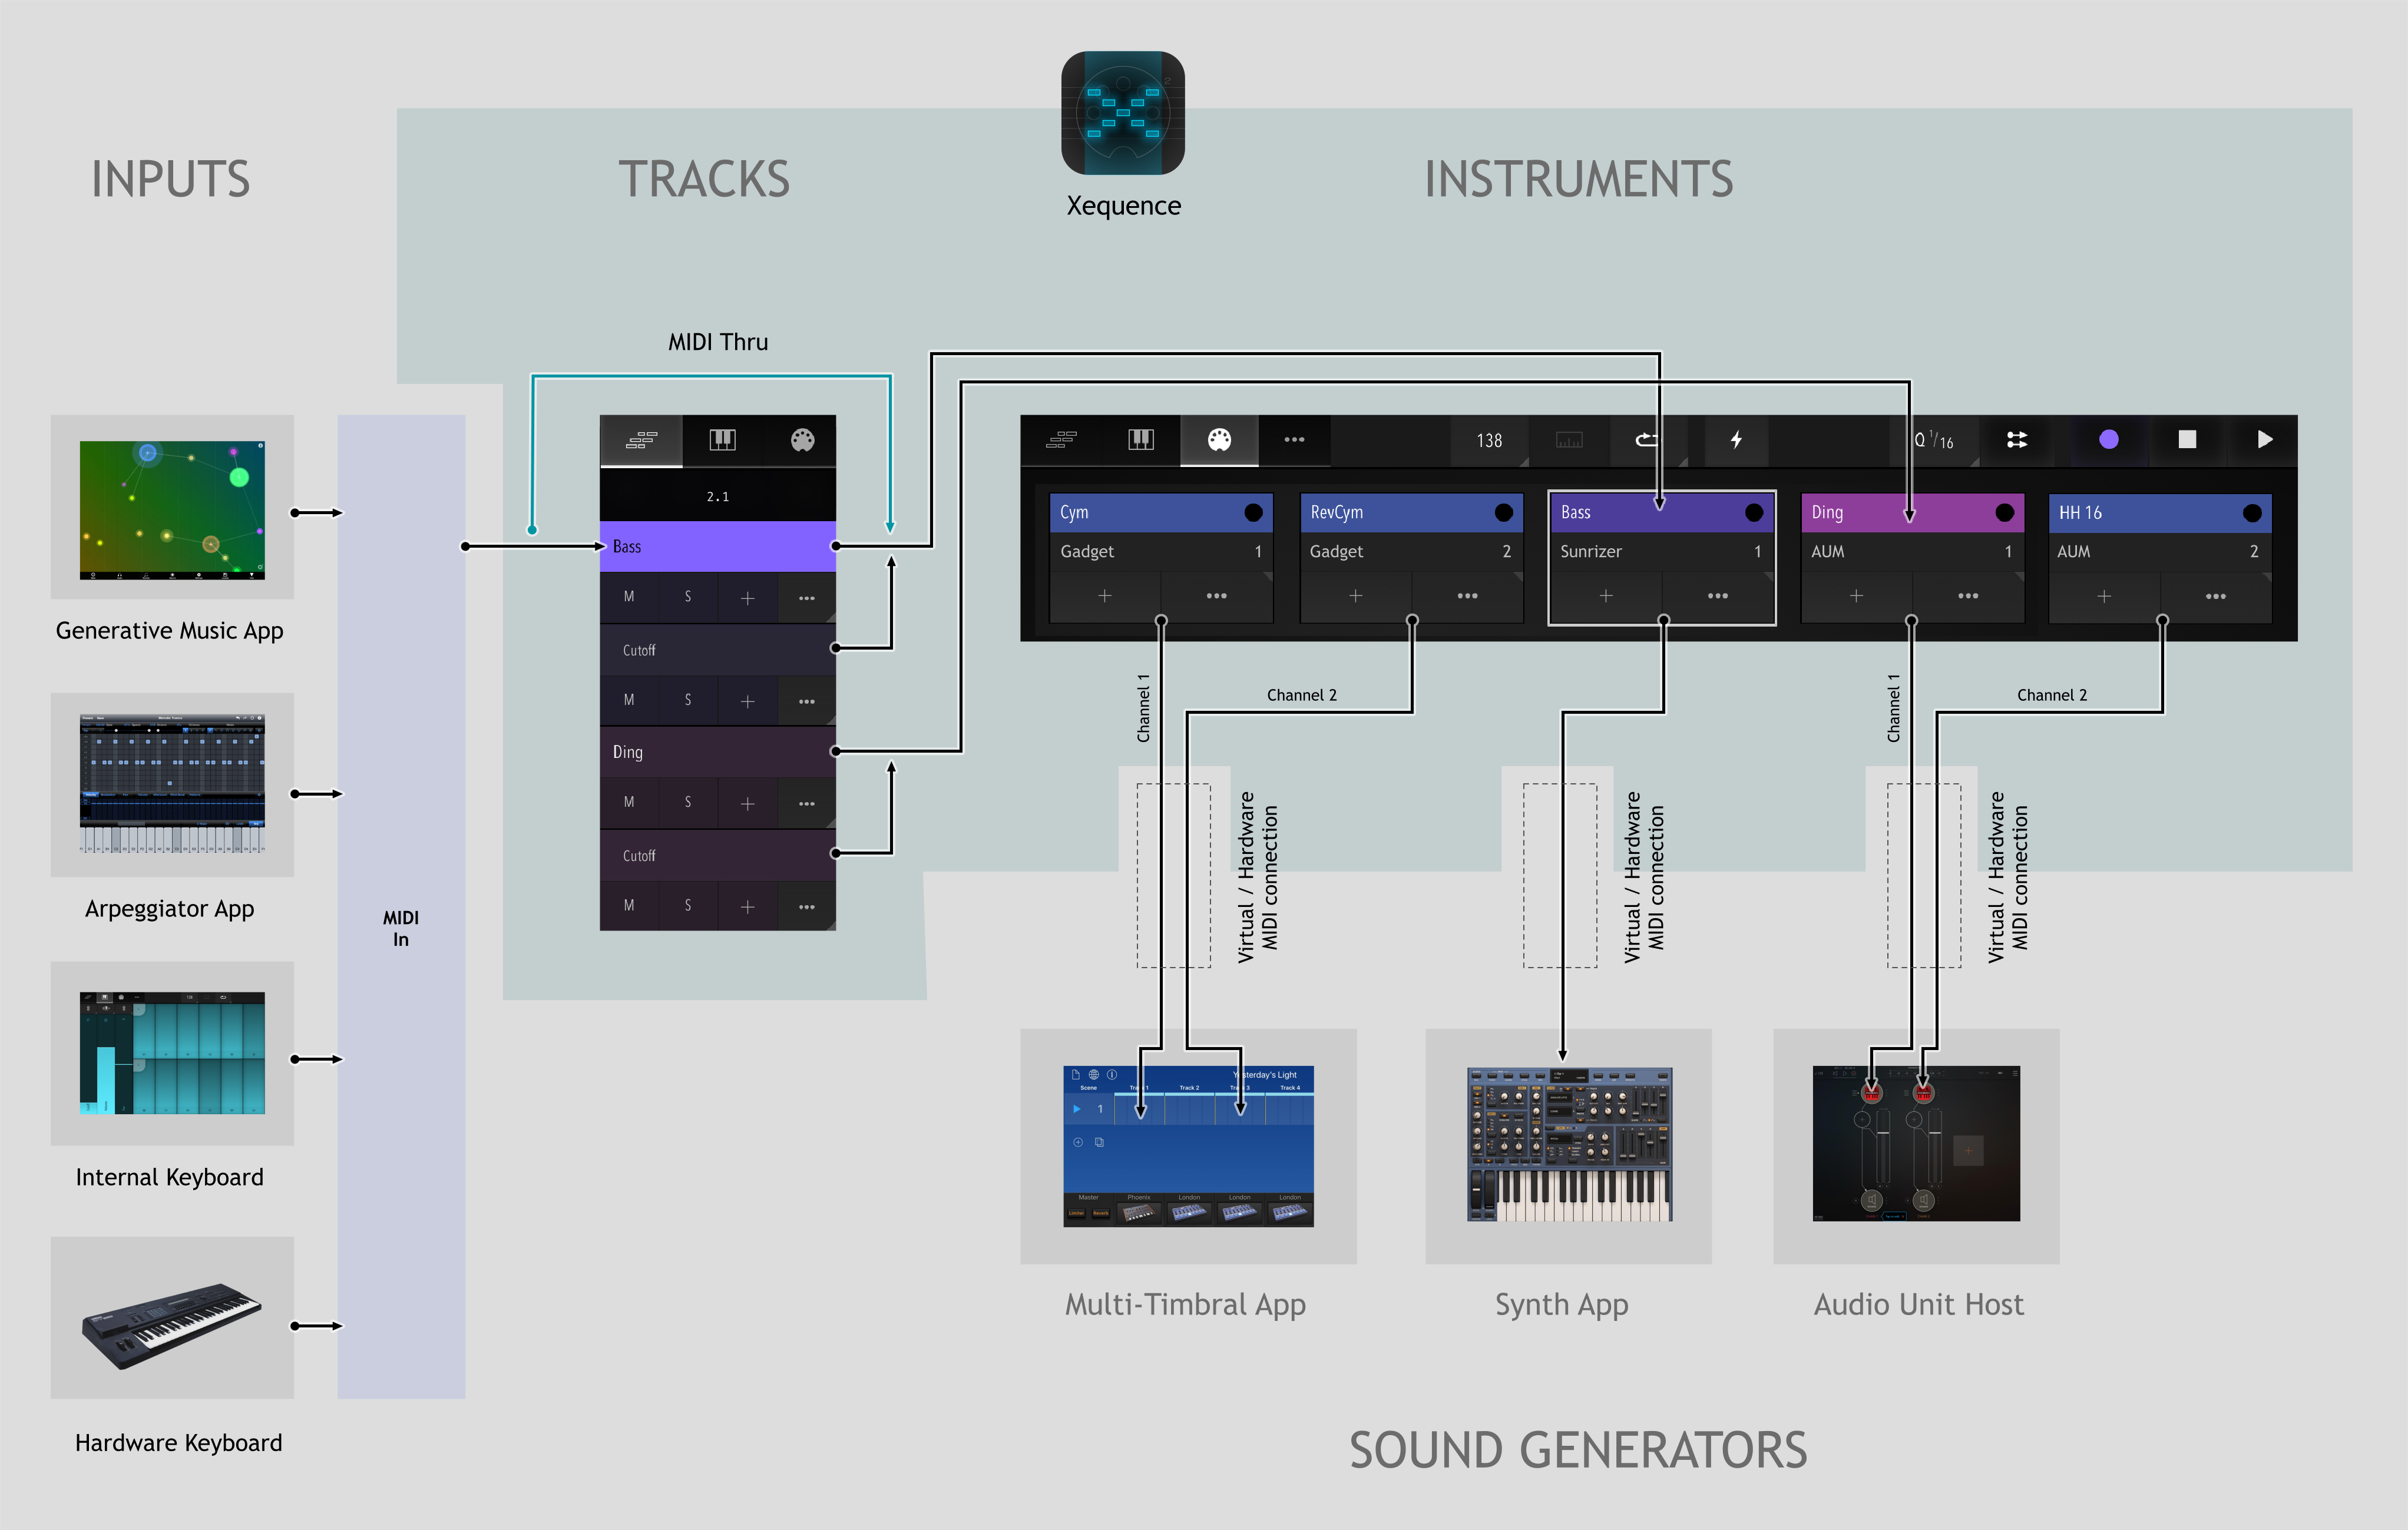
Task: Change MIDI channel 2 on HH 16 instrument
Action: click(x=2254, y=552)
